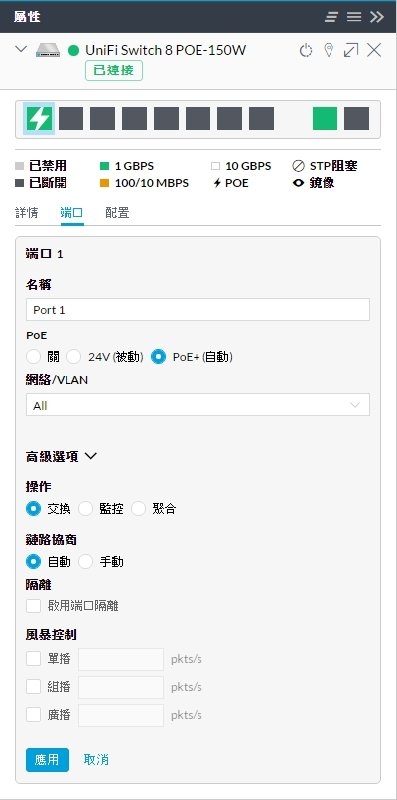This screenshot has width=397, height=800.
Task: Click the hamburger list view icon in header
Action: click(x=354, y=17)
